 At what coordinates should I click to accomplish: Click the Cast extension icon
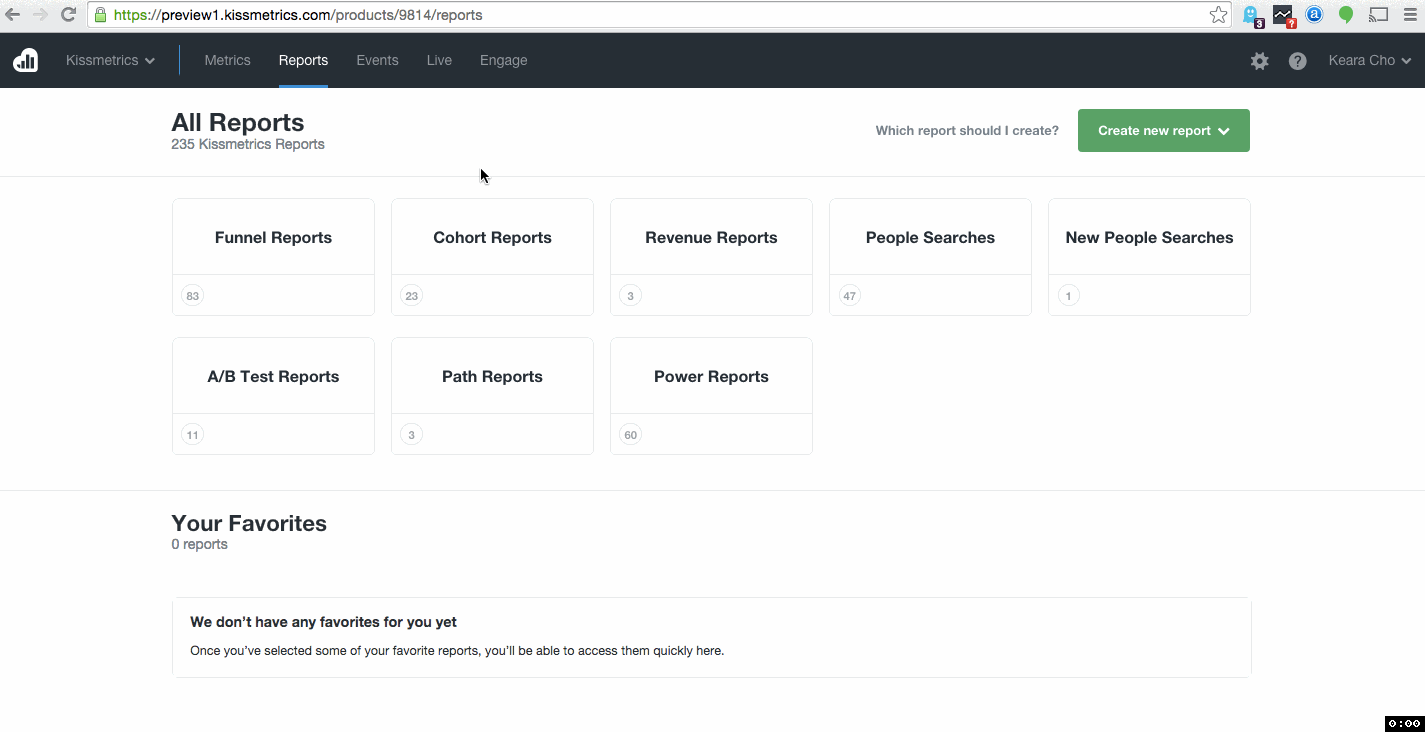click(x=1379, y=15)
